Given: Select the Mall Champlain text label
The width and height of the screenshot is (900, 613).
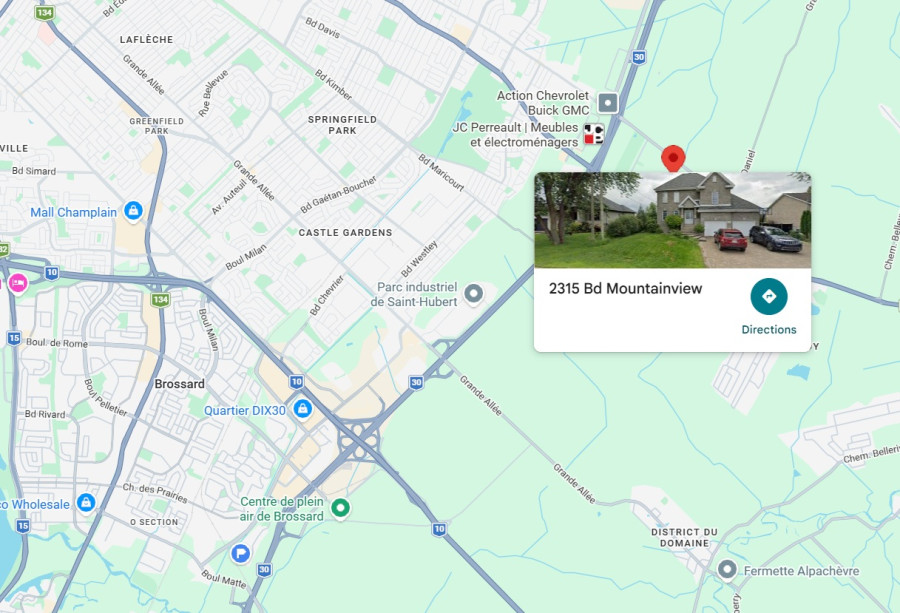Looking at the screenshot, I should point(73,212).
